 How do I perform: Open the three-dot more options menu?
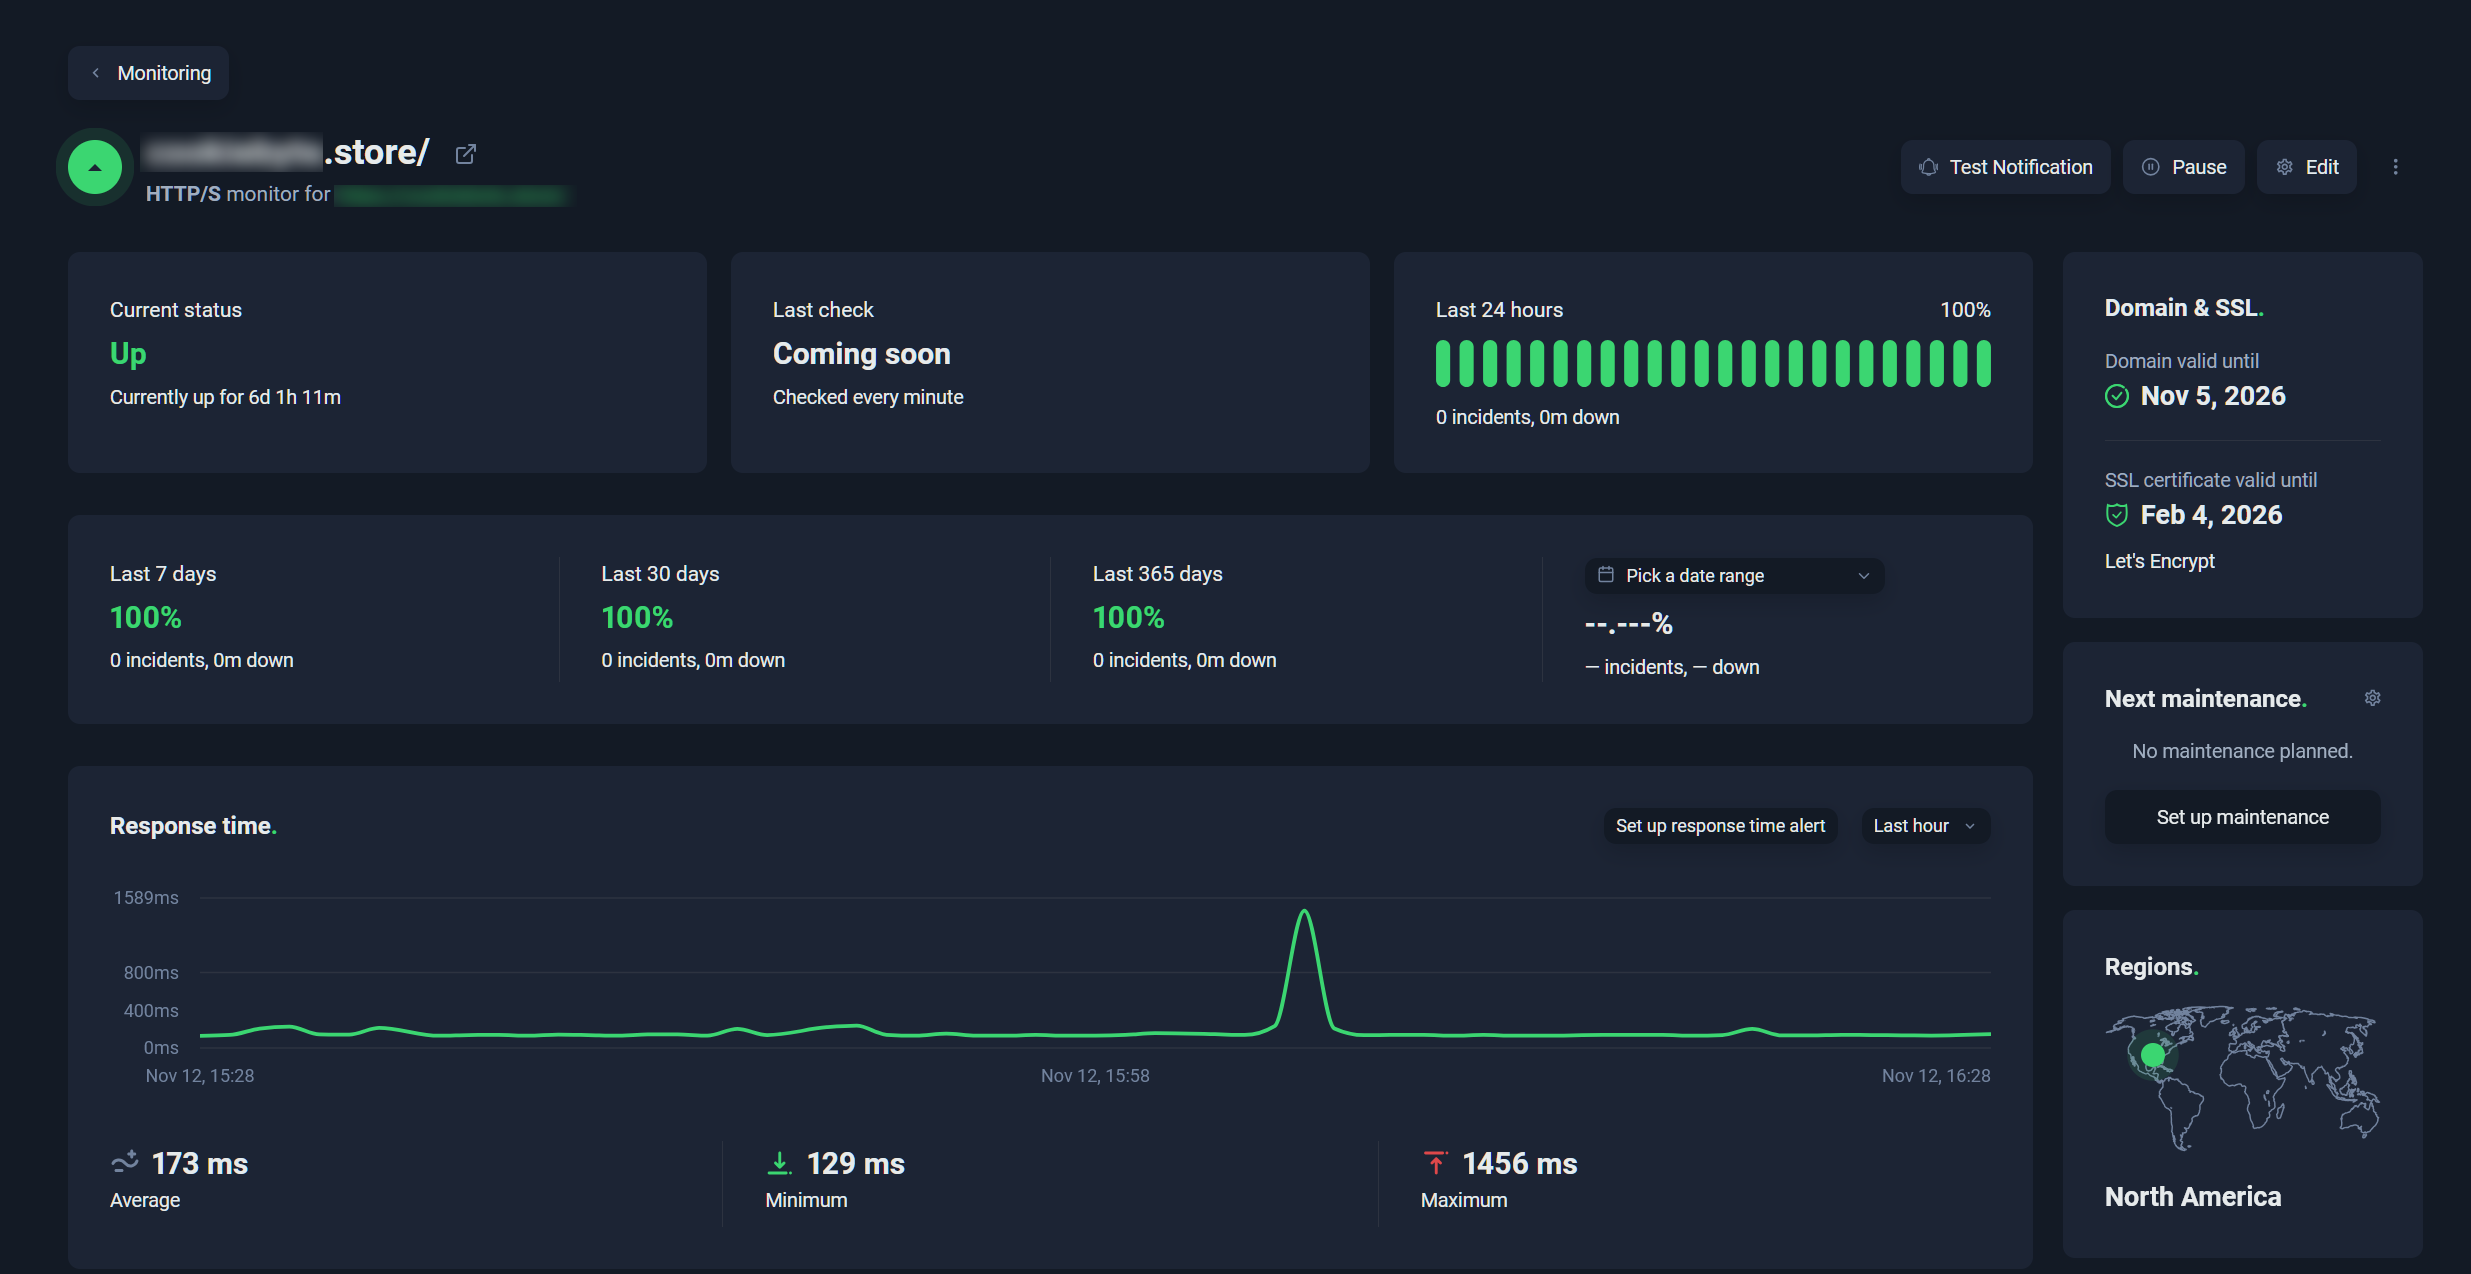pyautogui.click(x=2395, y=167)
